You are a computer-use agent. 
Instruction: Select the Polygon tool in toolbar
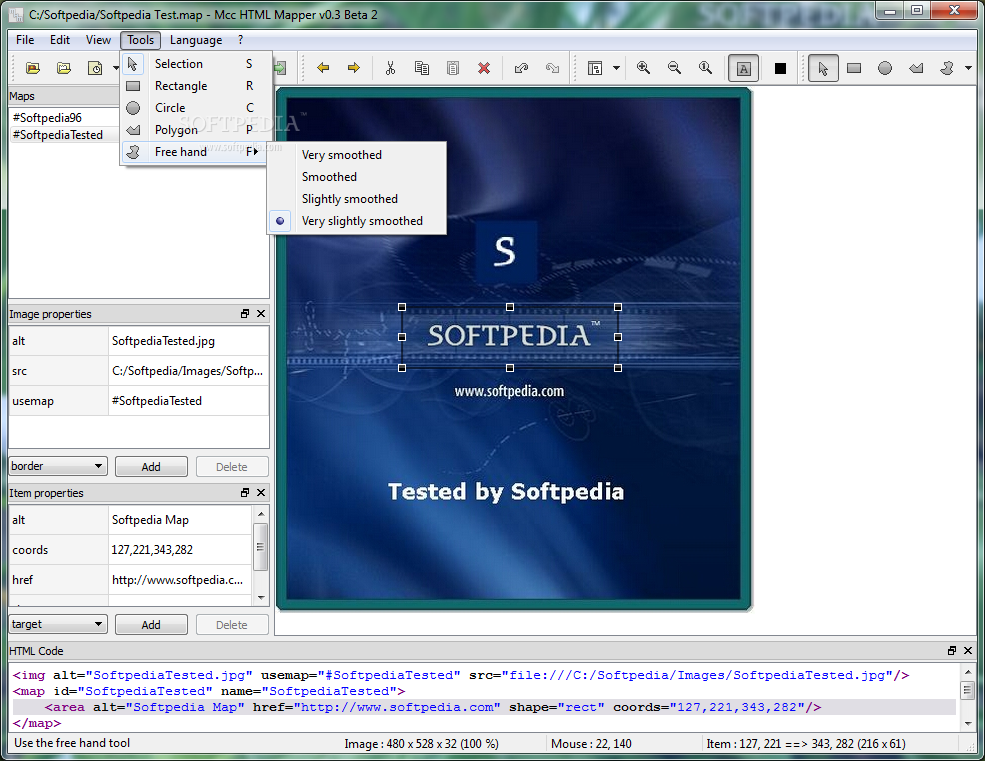point(916,68)
